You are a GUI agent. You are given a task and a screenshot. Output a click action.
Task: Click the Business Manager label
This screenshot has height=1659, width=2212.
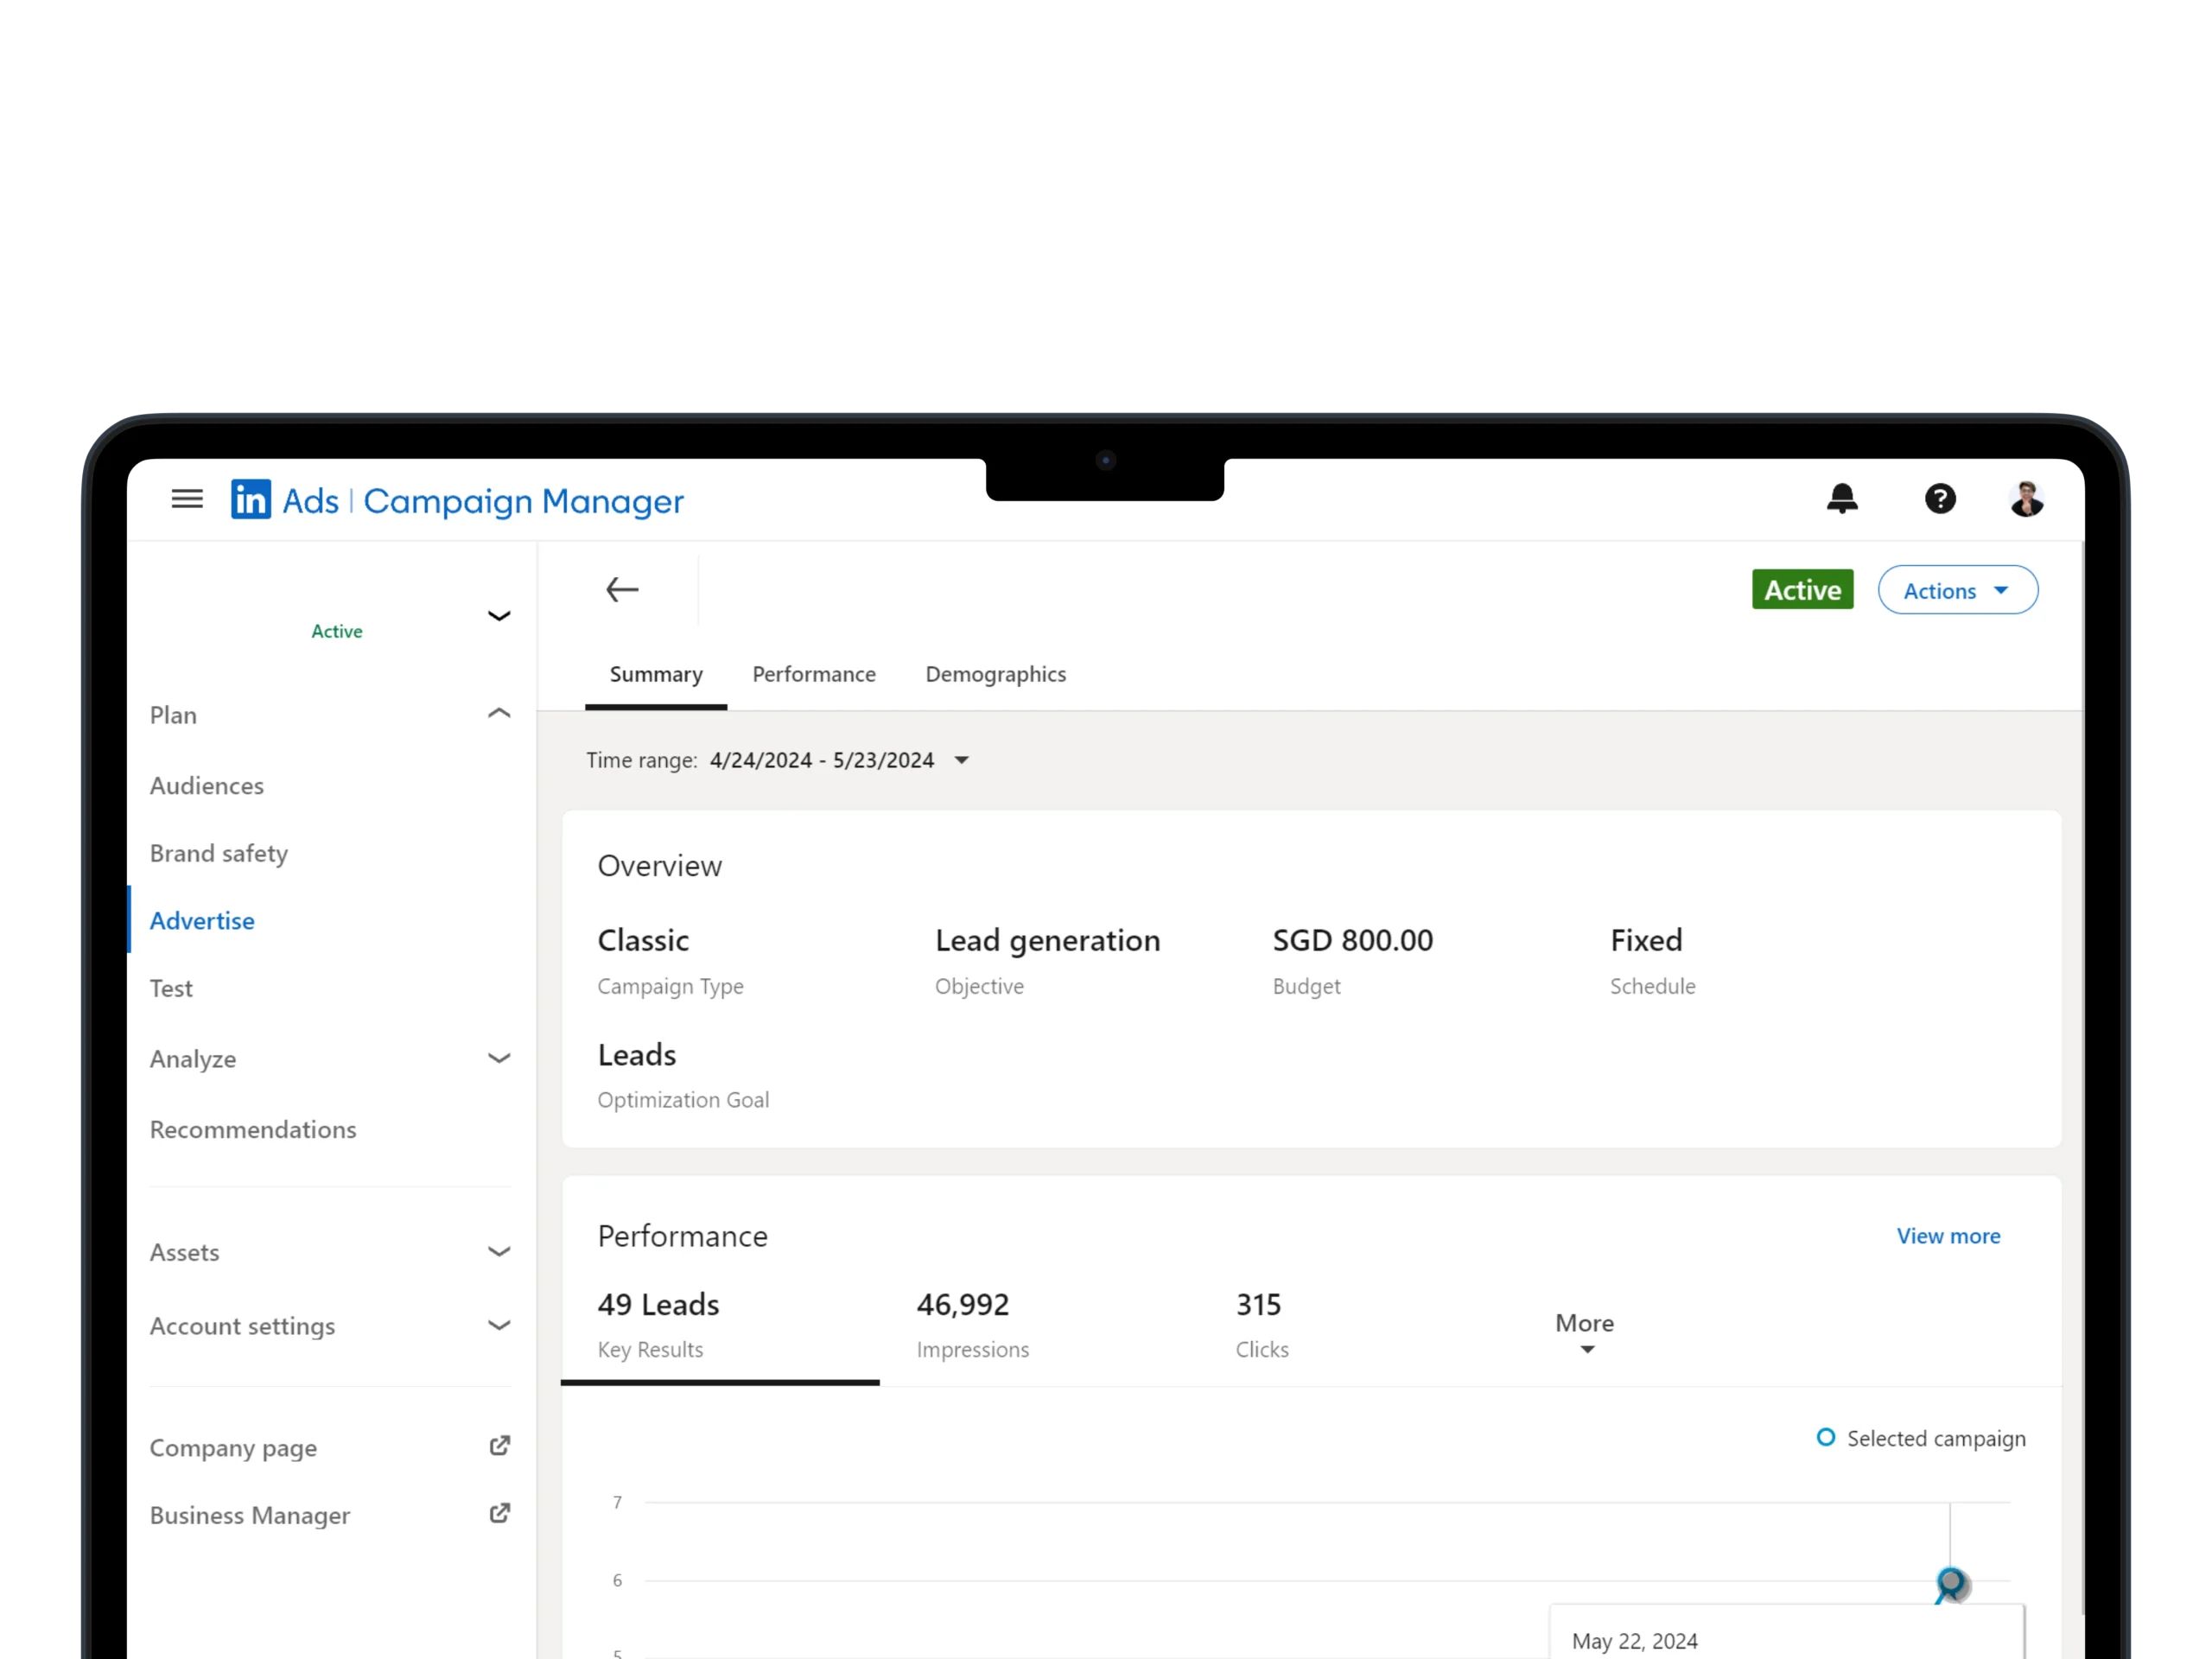tap(250, 1516)
